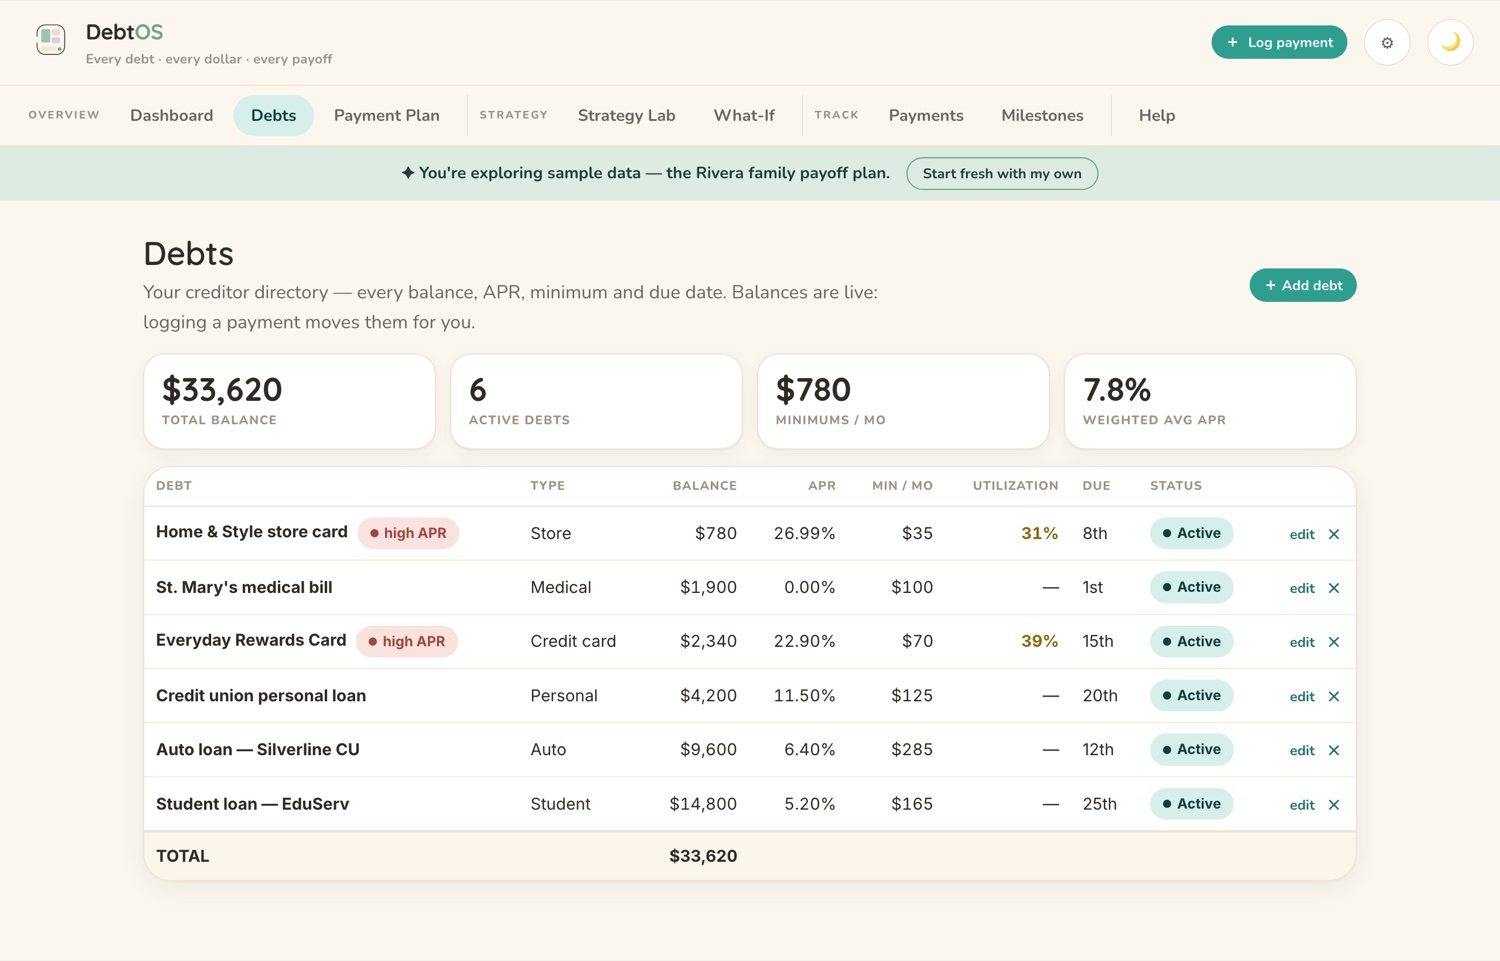Click high APR badge on Everyday Rewards Card
Image resolution: width=1500 pixels, height=961 pixels.
pos(407,641)
